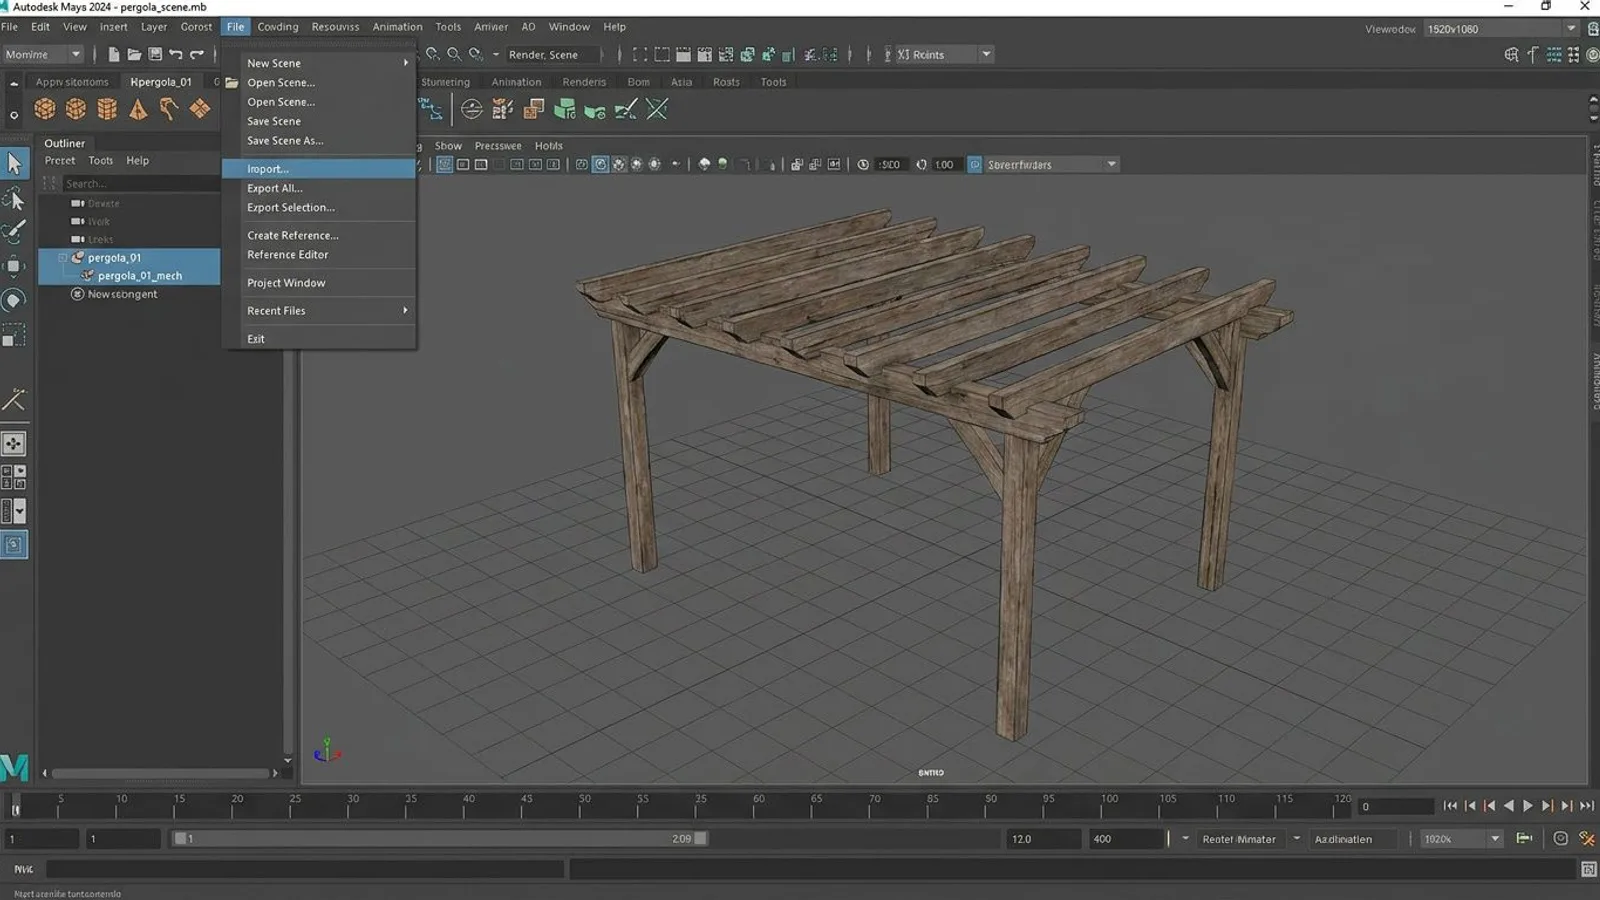Switch to the Renderis shelf tab
This screenshot has width=1600, height=900.
tap(584, 82)
